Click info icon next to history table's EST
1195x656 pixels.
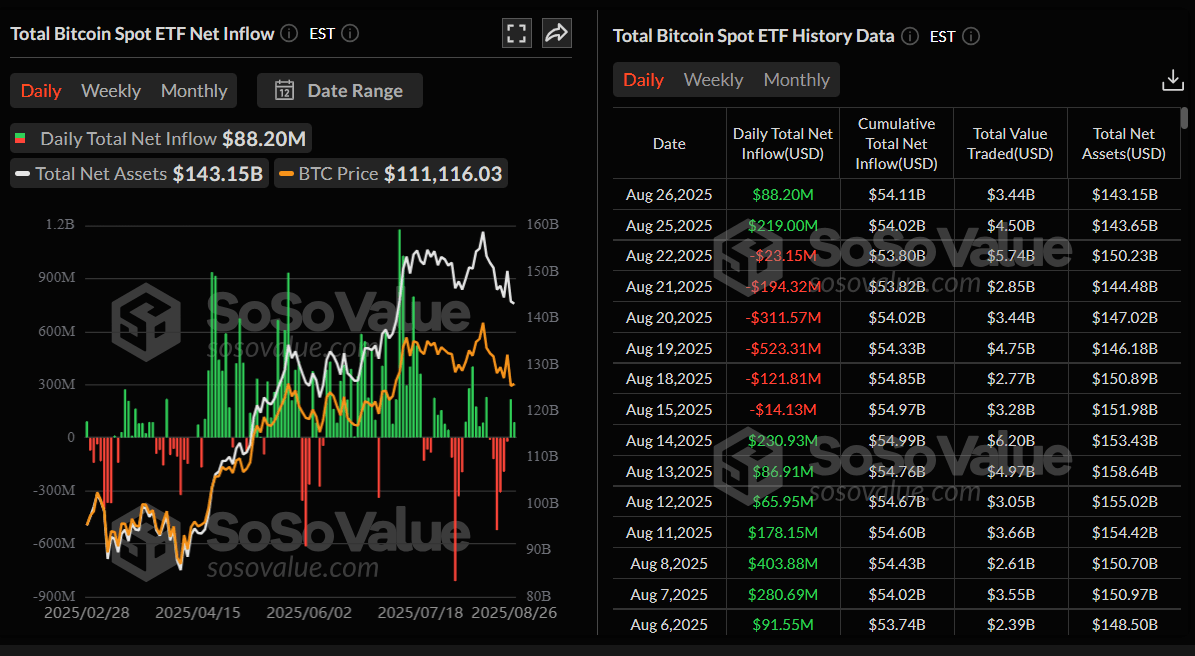pos(970,36)
